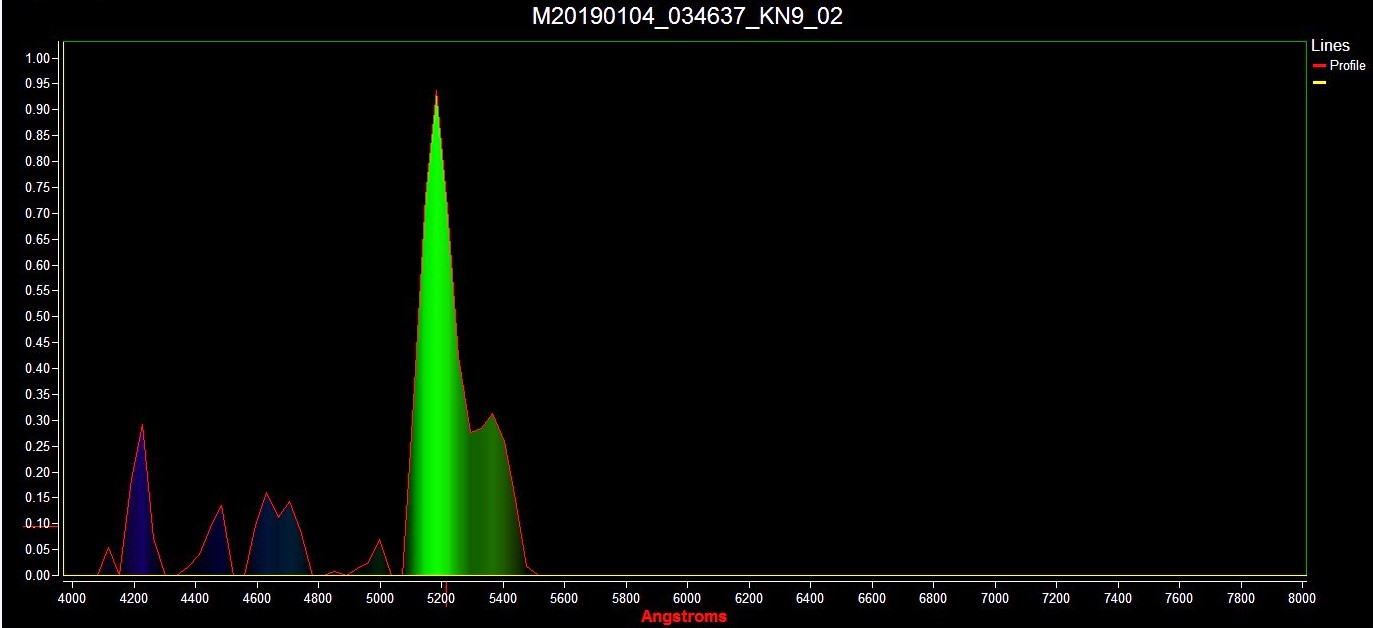This screenshot has height=628, width=1373.
Task: Click the 1.00 y-axis tick label
Action: [37, 58]
